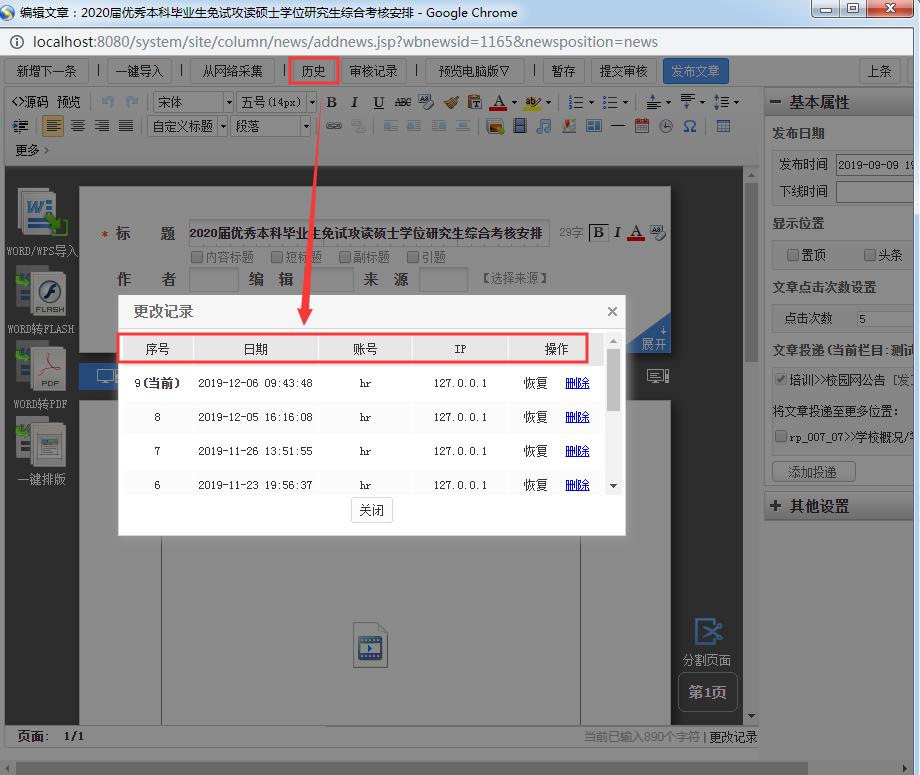Toggle title bold B button
920x775 pixels.
[x=598, y=232]
